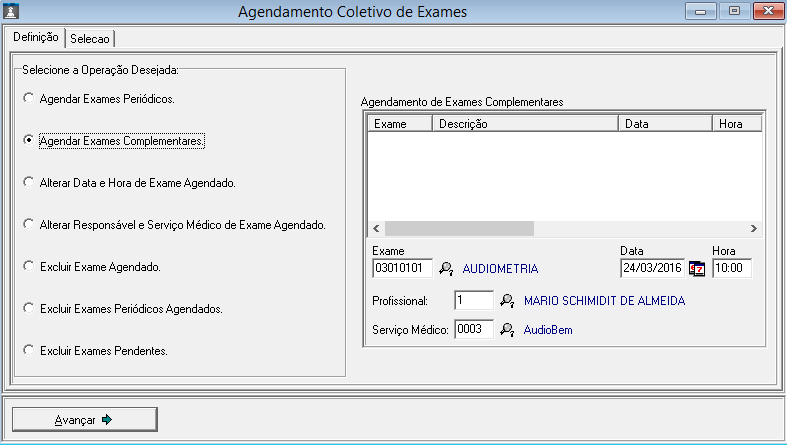
Task: Maximize the Agendamento Coletivo window
Action: tap(734, 11)
